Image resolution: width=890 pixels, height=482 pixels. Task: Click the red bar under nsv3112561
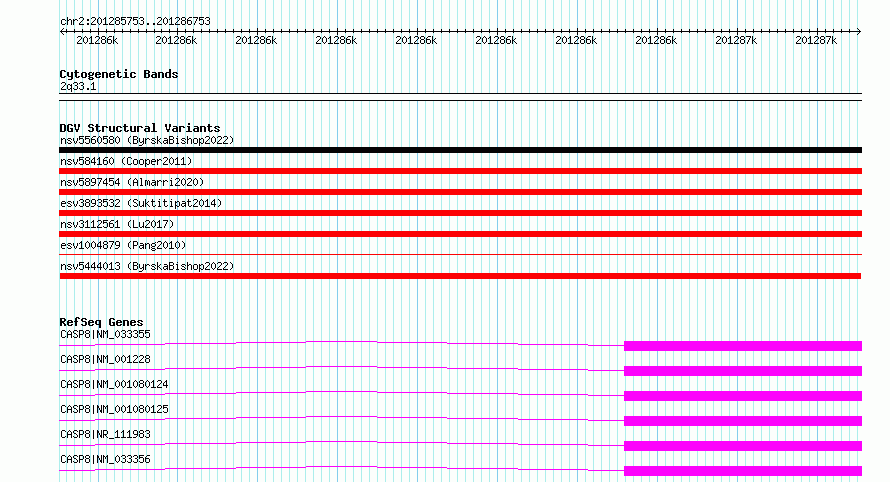(x=460, y=234)
